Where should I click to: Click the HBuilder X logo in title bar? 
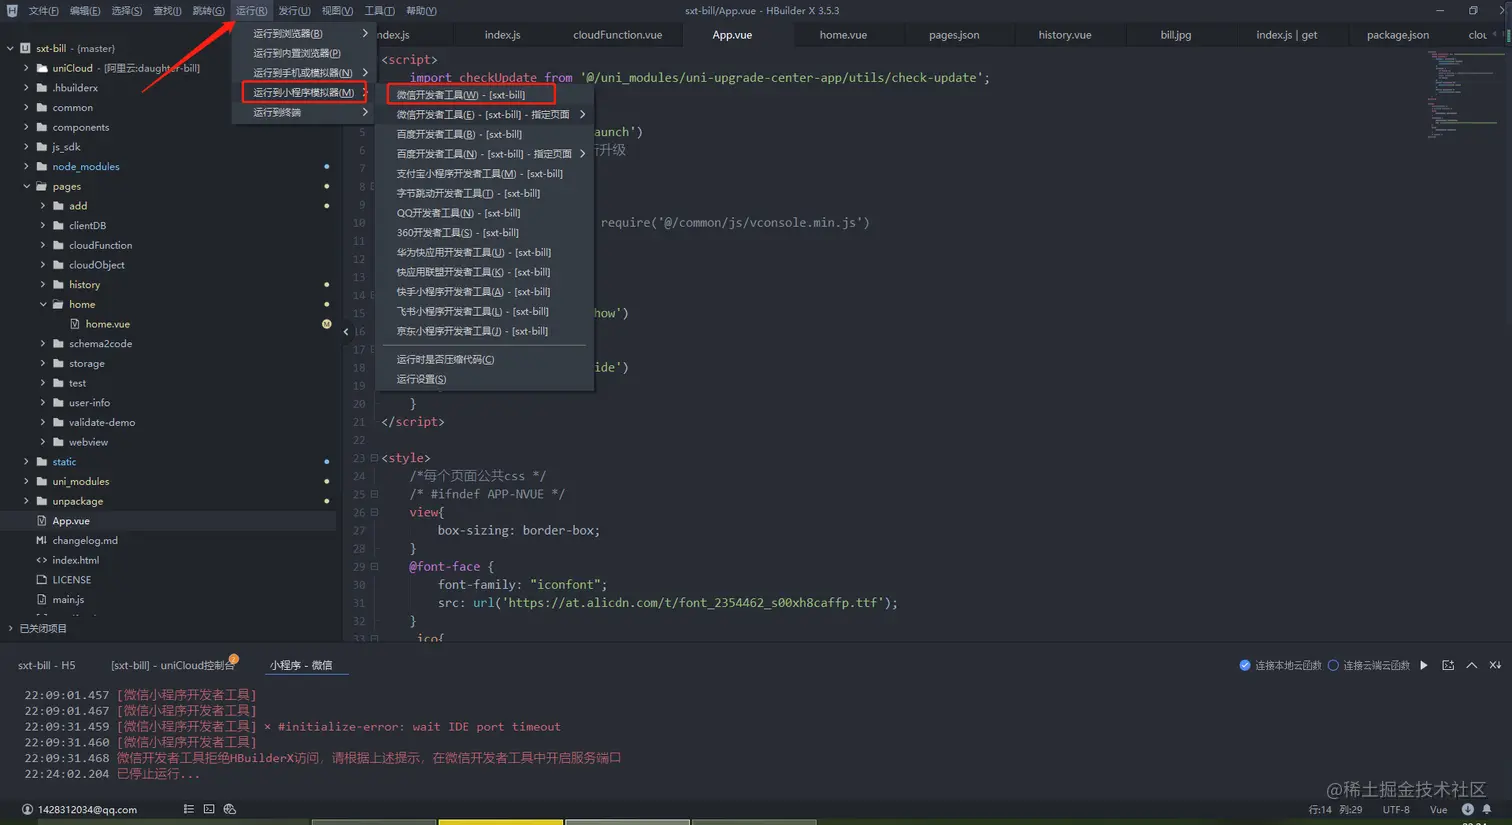tap(12, 11)
